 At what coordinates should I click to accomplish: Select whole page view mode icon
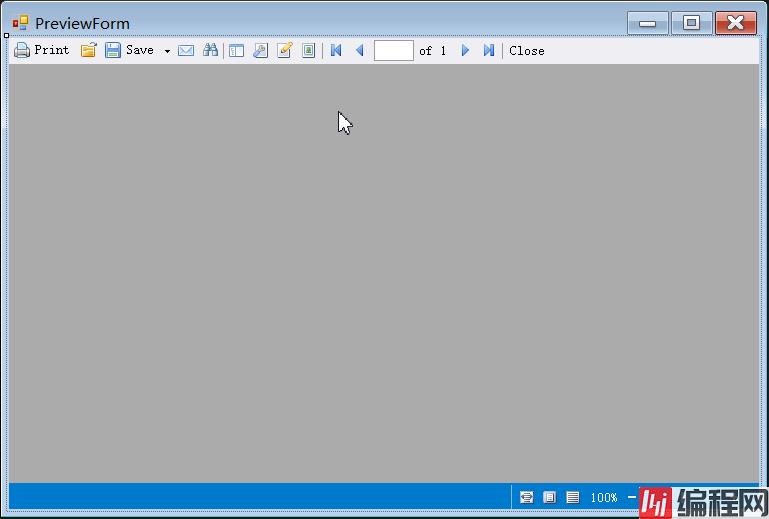coord(549,497)
